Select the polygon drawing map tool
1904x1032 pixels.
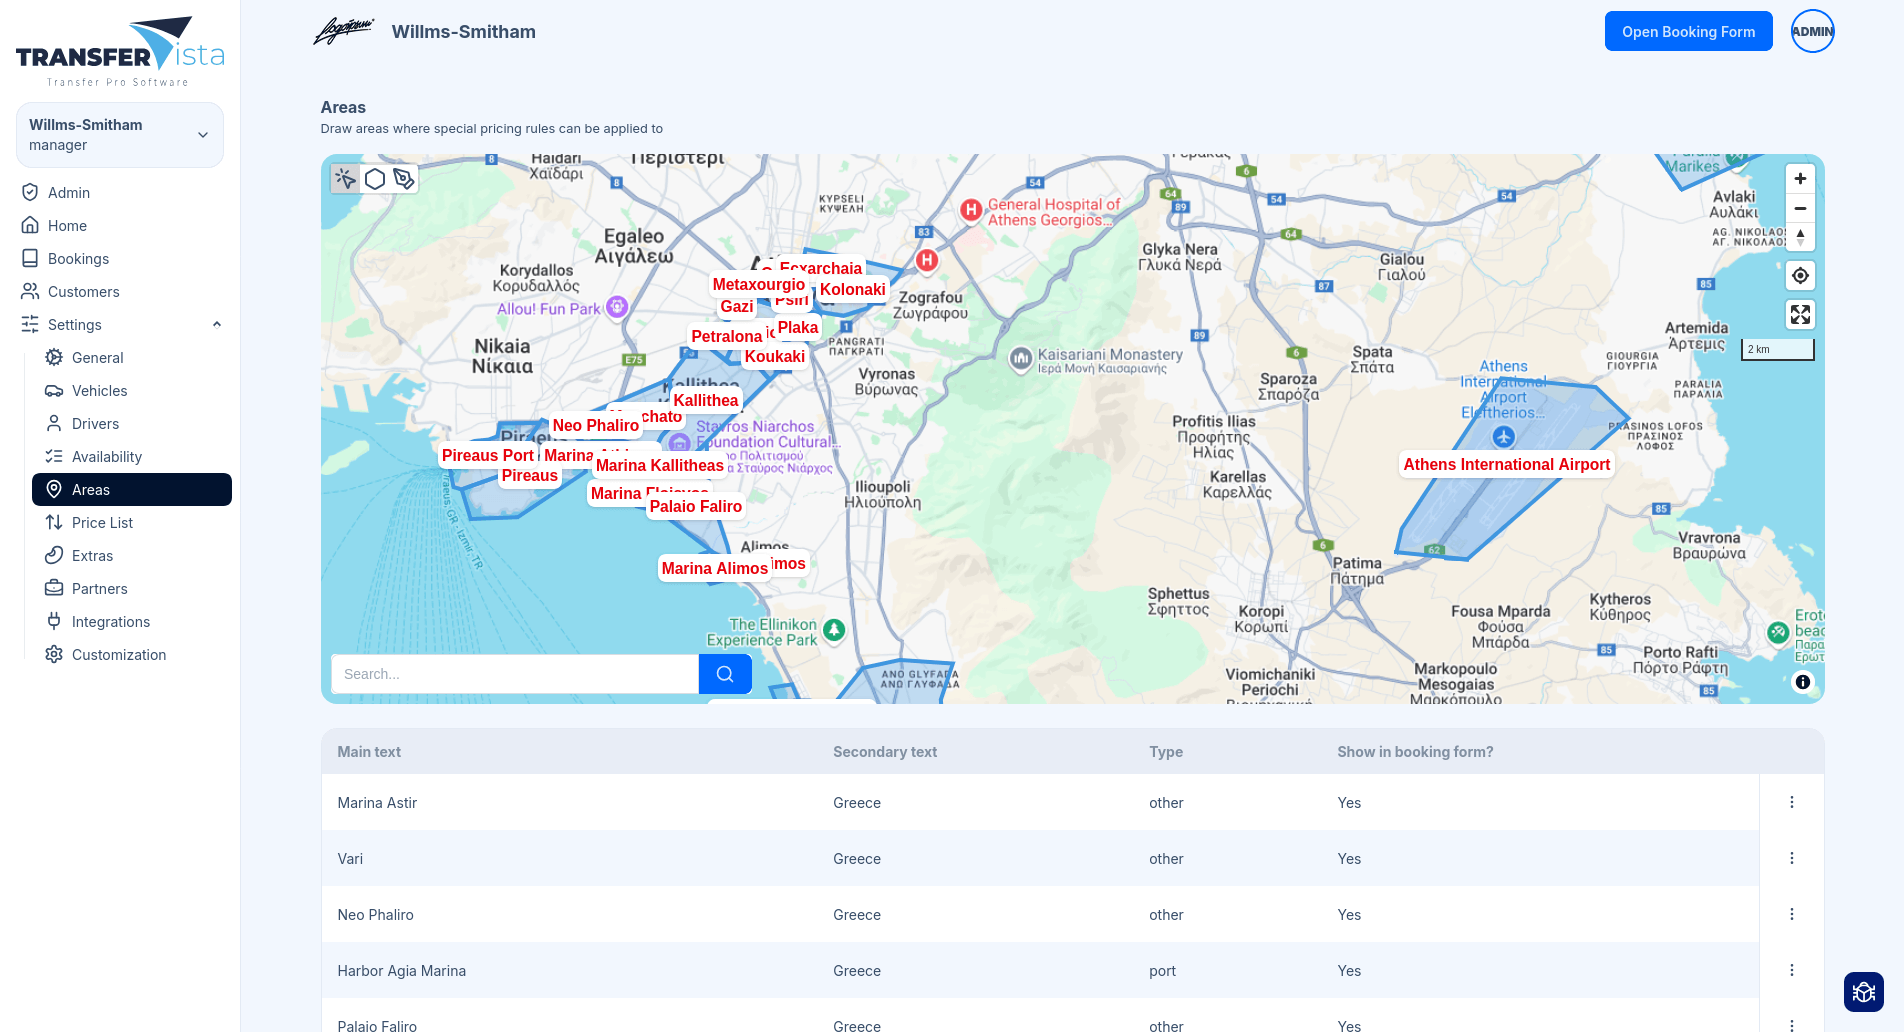coord(375,179)
